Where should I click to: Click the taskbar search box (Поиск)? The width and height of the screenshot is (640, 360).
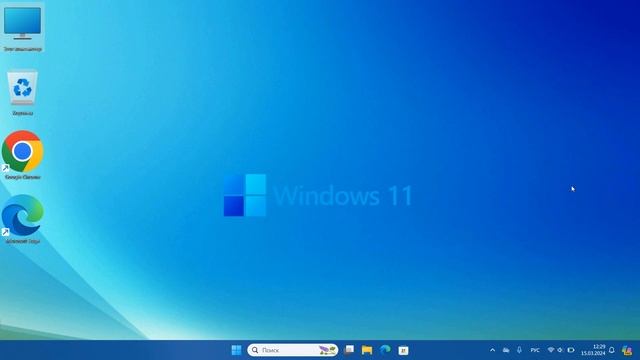(293, 350)
